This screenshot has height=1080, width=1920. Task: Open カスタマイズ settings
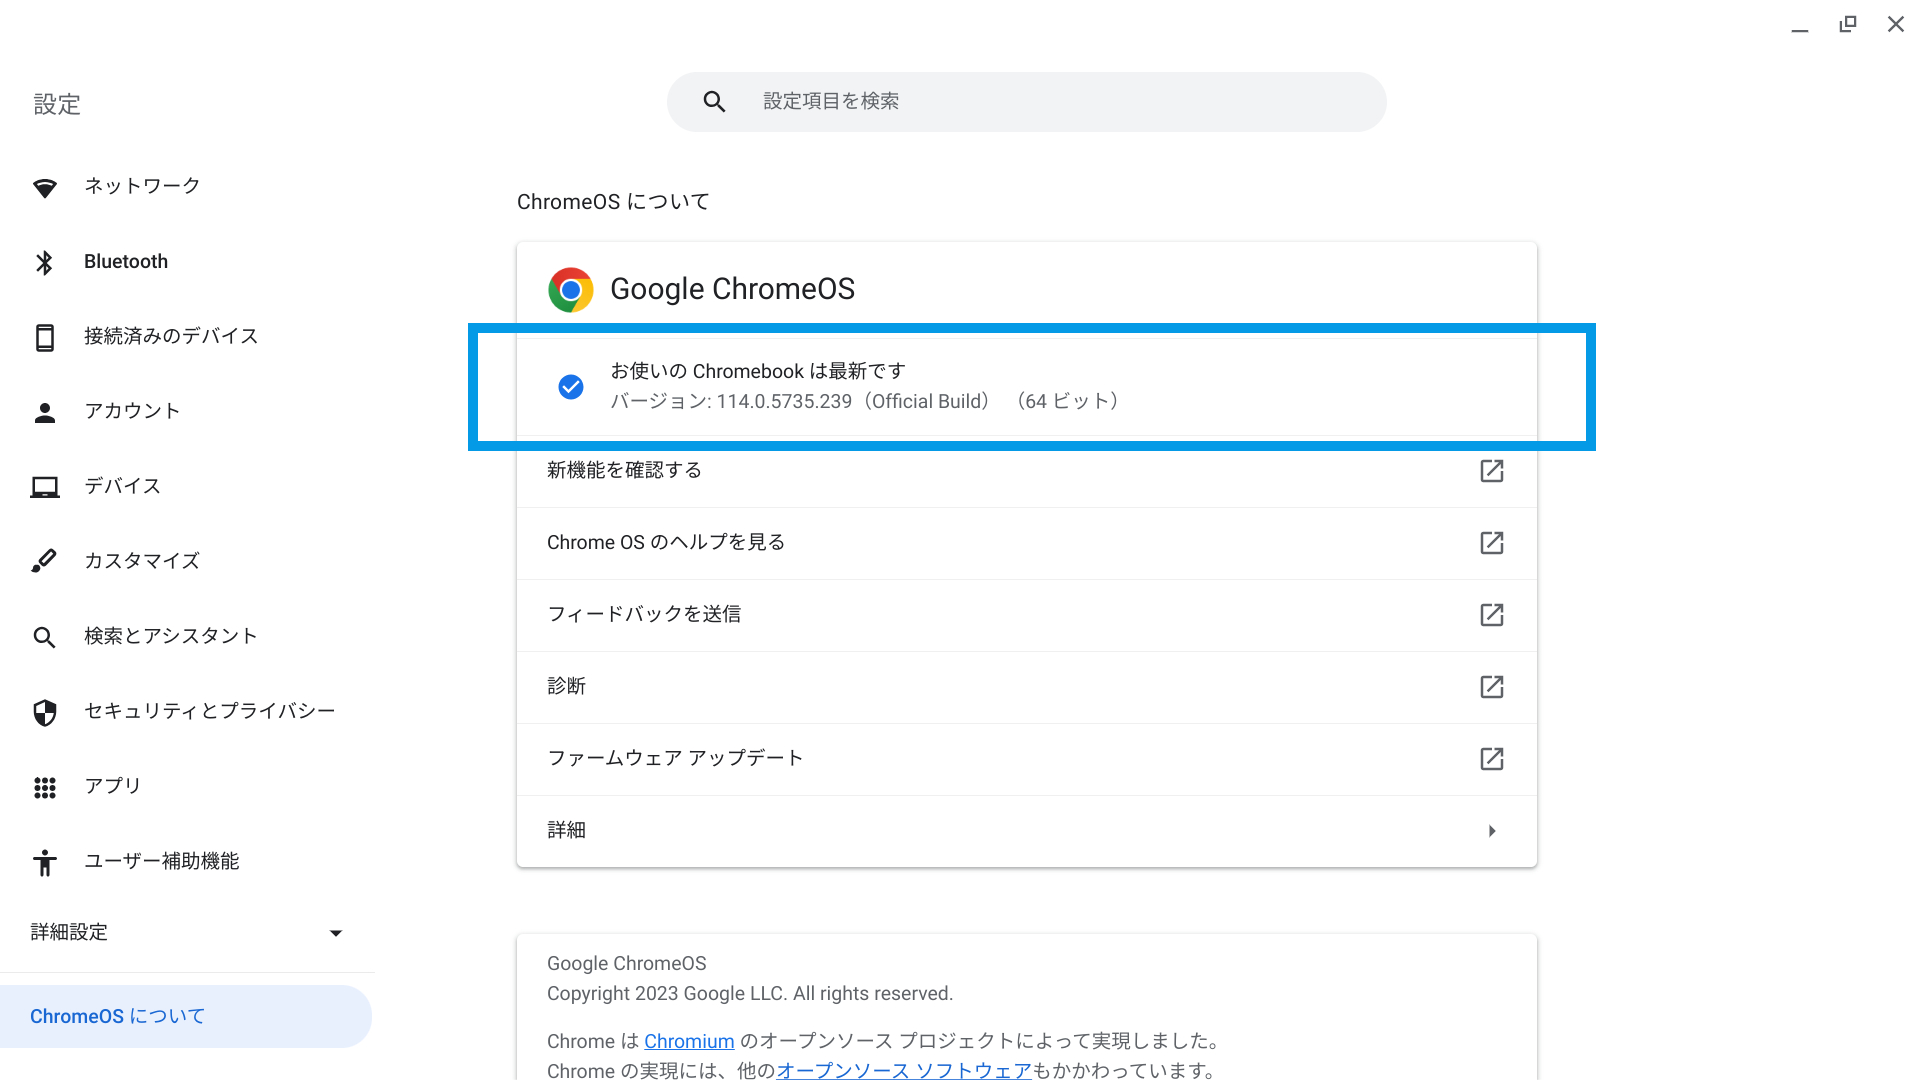[187, 561]
